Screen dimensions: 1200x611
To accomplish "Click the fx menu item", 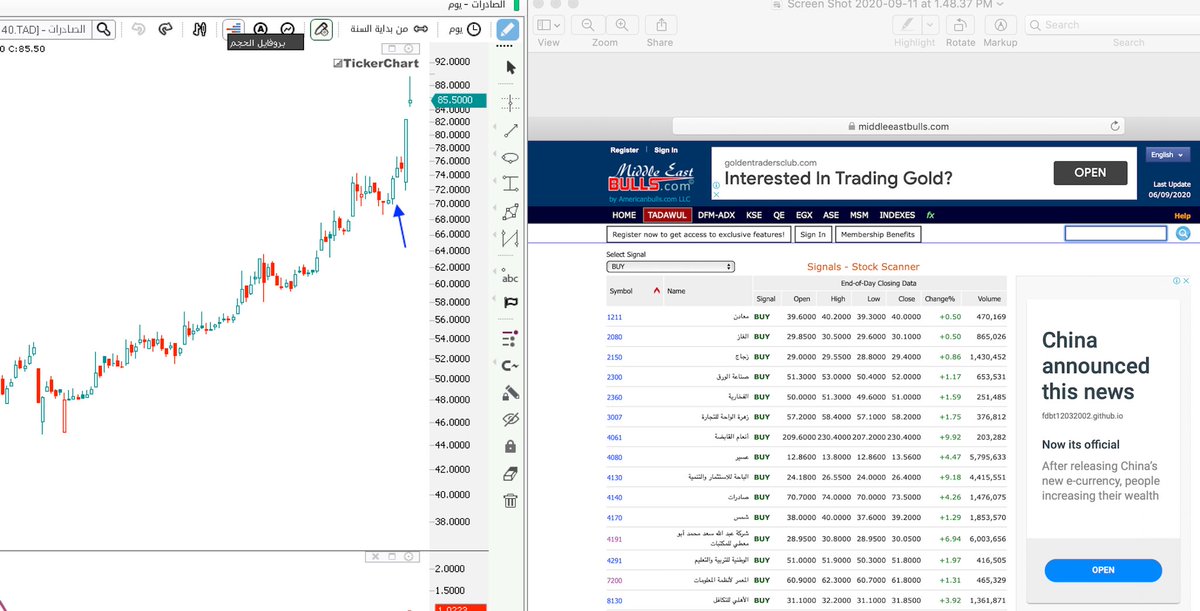I will coord(930,215).
